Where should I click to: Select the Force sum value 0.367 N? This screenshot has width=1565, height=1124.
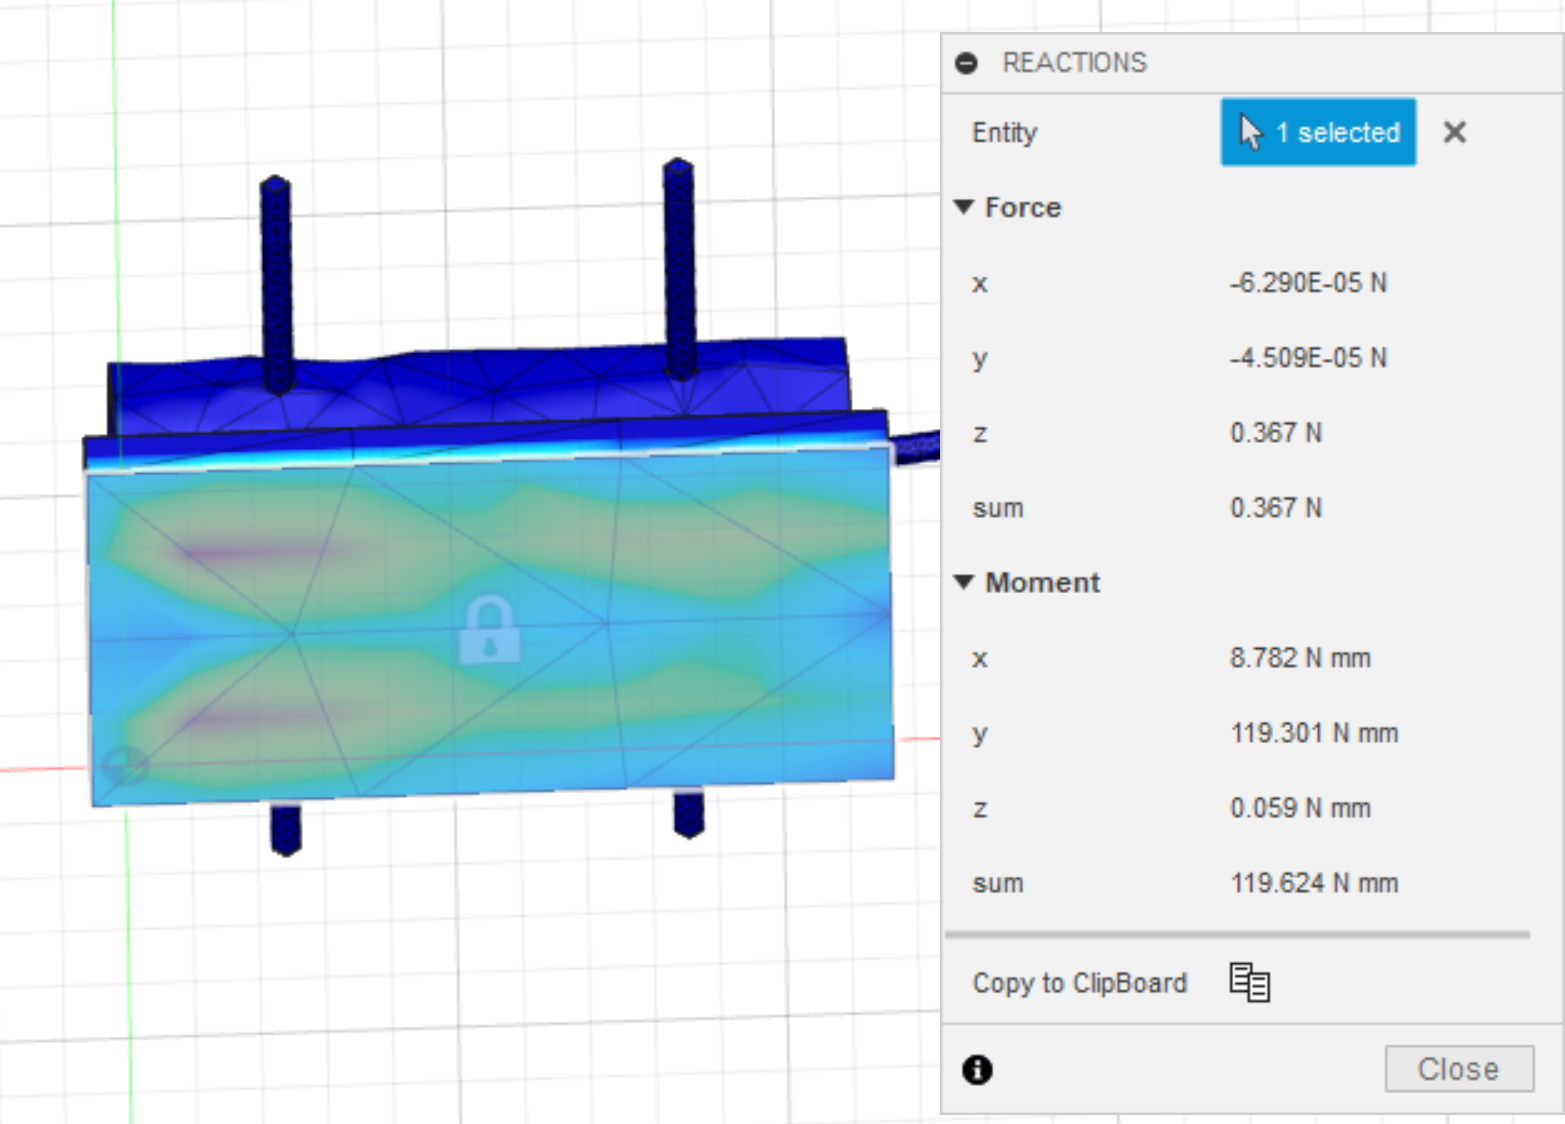[x=1275, y=508]
